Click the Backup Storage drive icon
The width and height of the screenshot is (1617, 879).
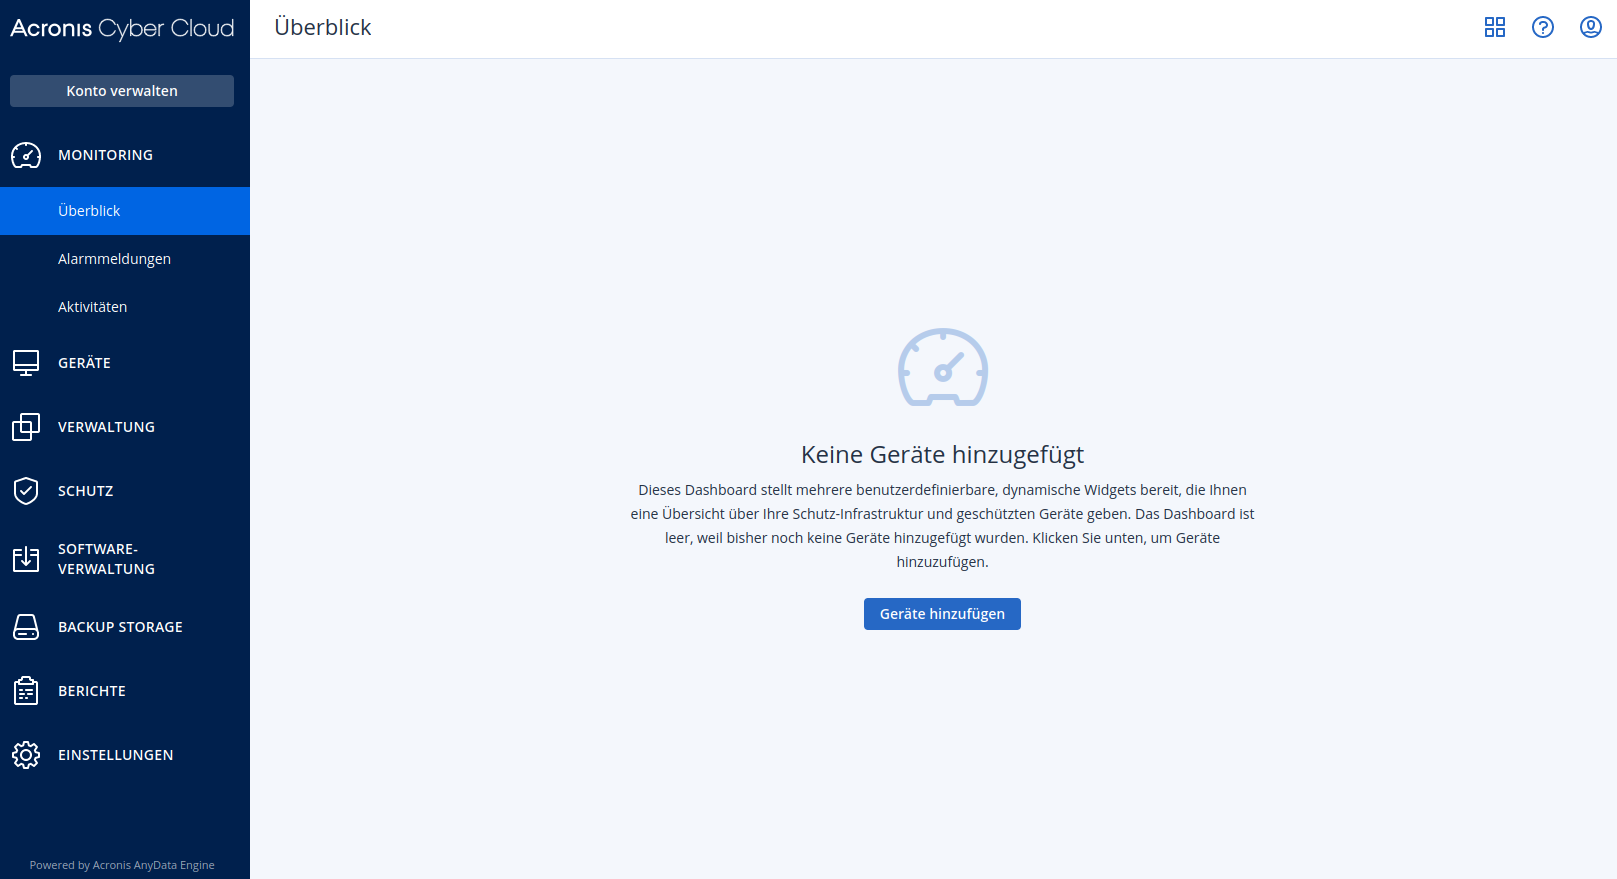[26, 627]
